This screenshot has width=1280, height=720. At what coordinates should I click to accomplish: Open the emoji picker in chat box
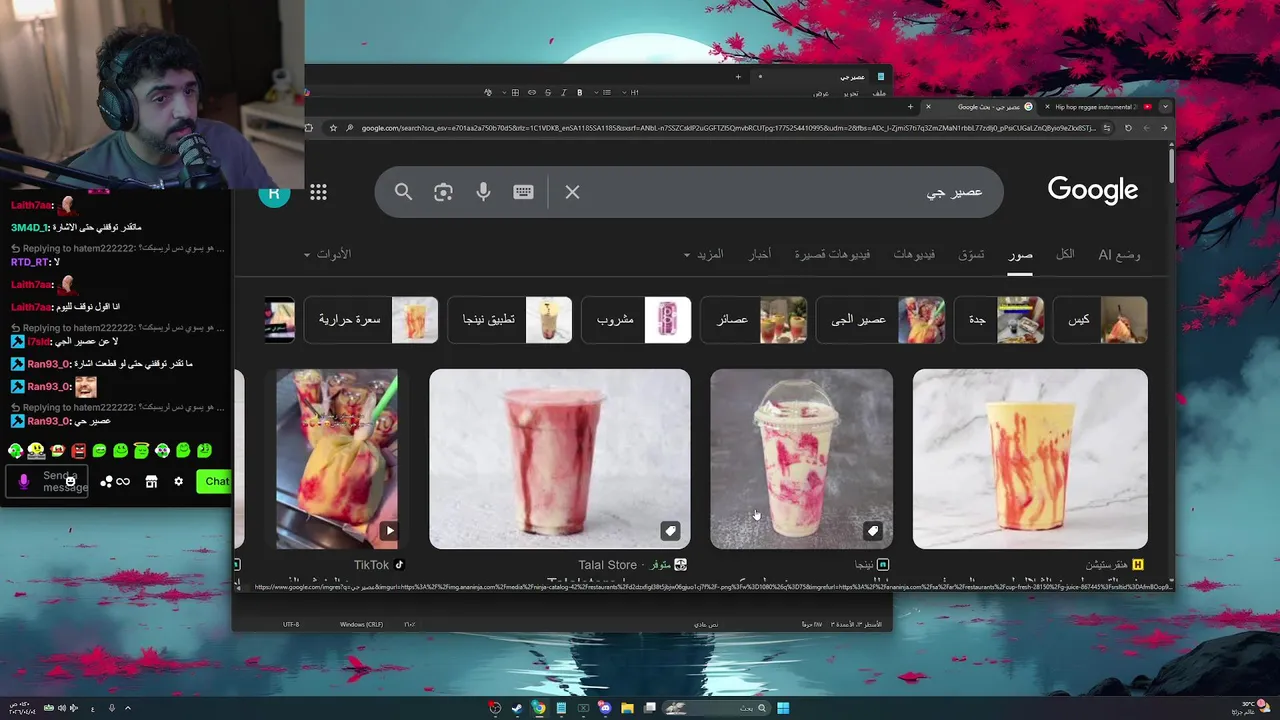pos(71,481)
